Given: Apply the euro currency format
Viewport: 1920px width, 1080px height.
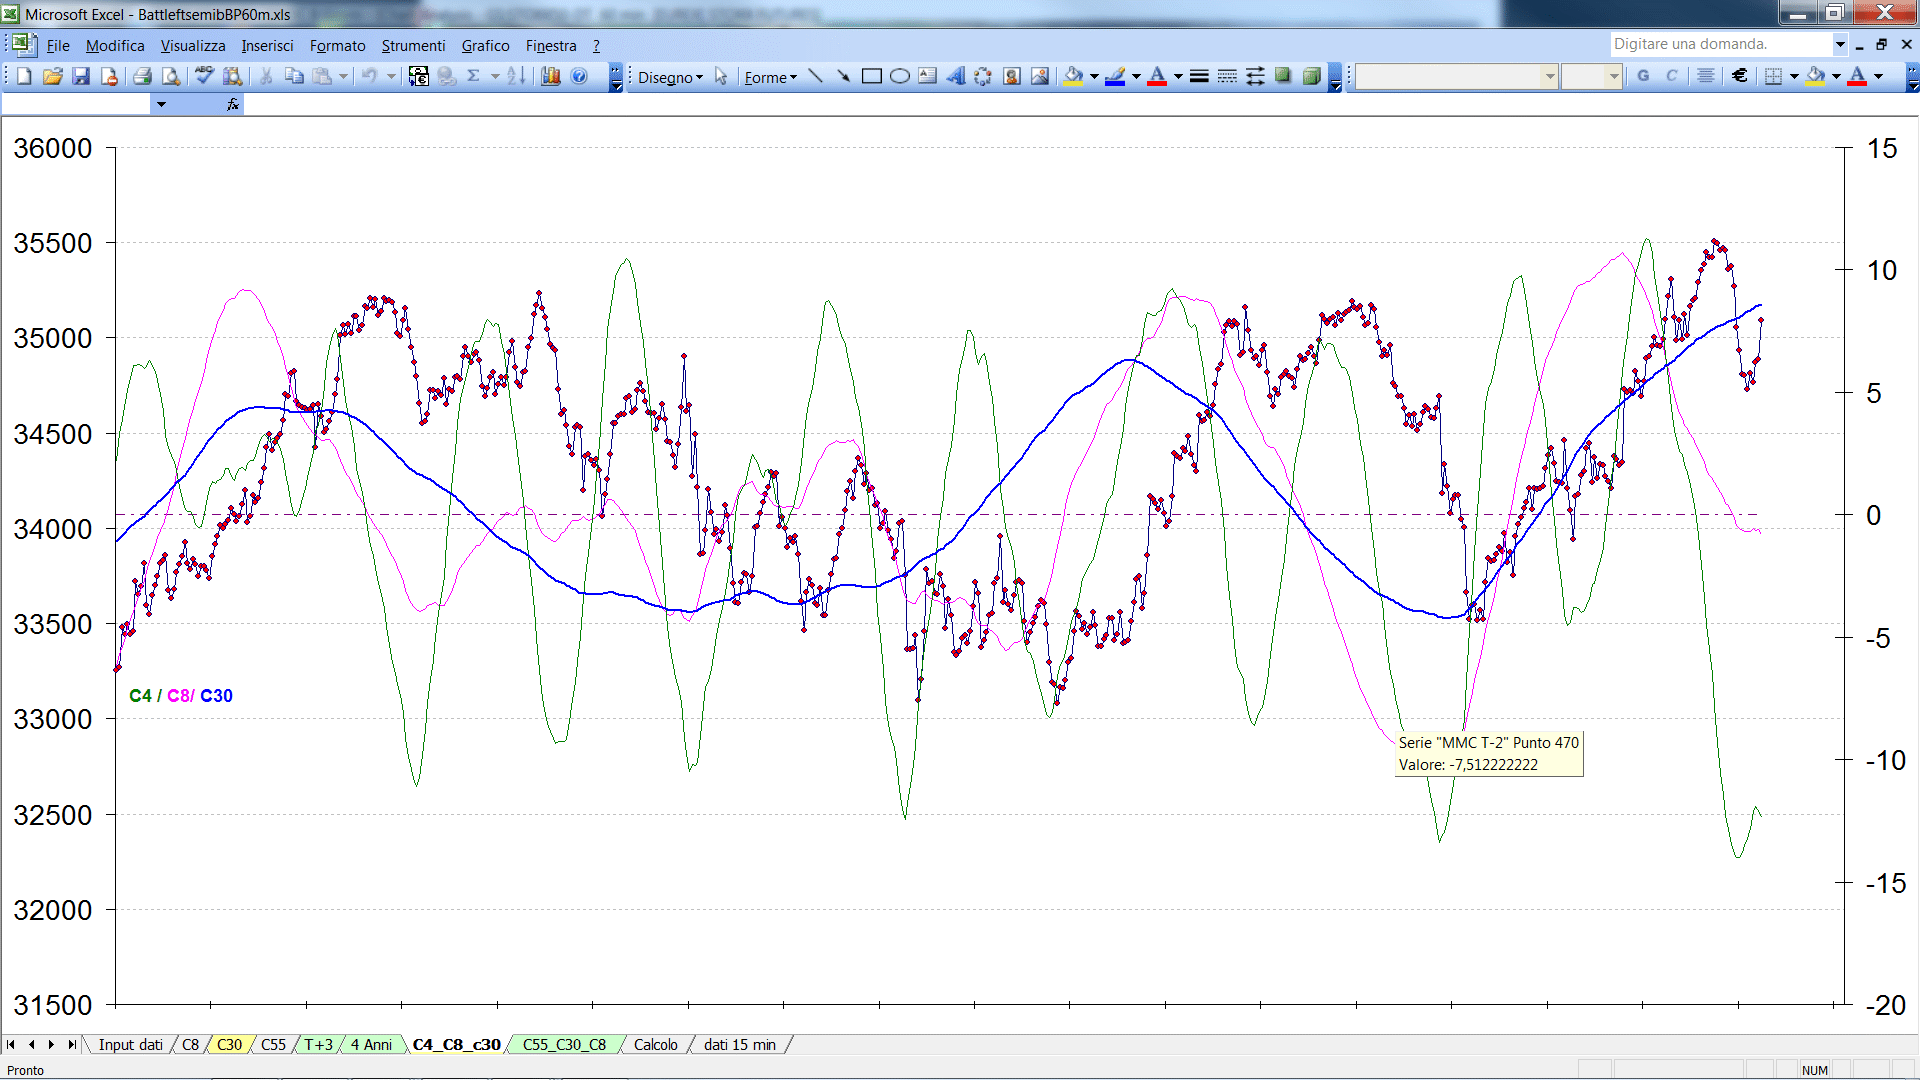Looking at the screenshot, I should [1740, 76].
